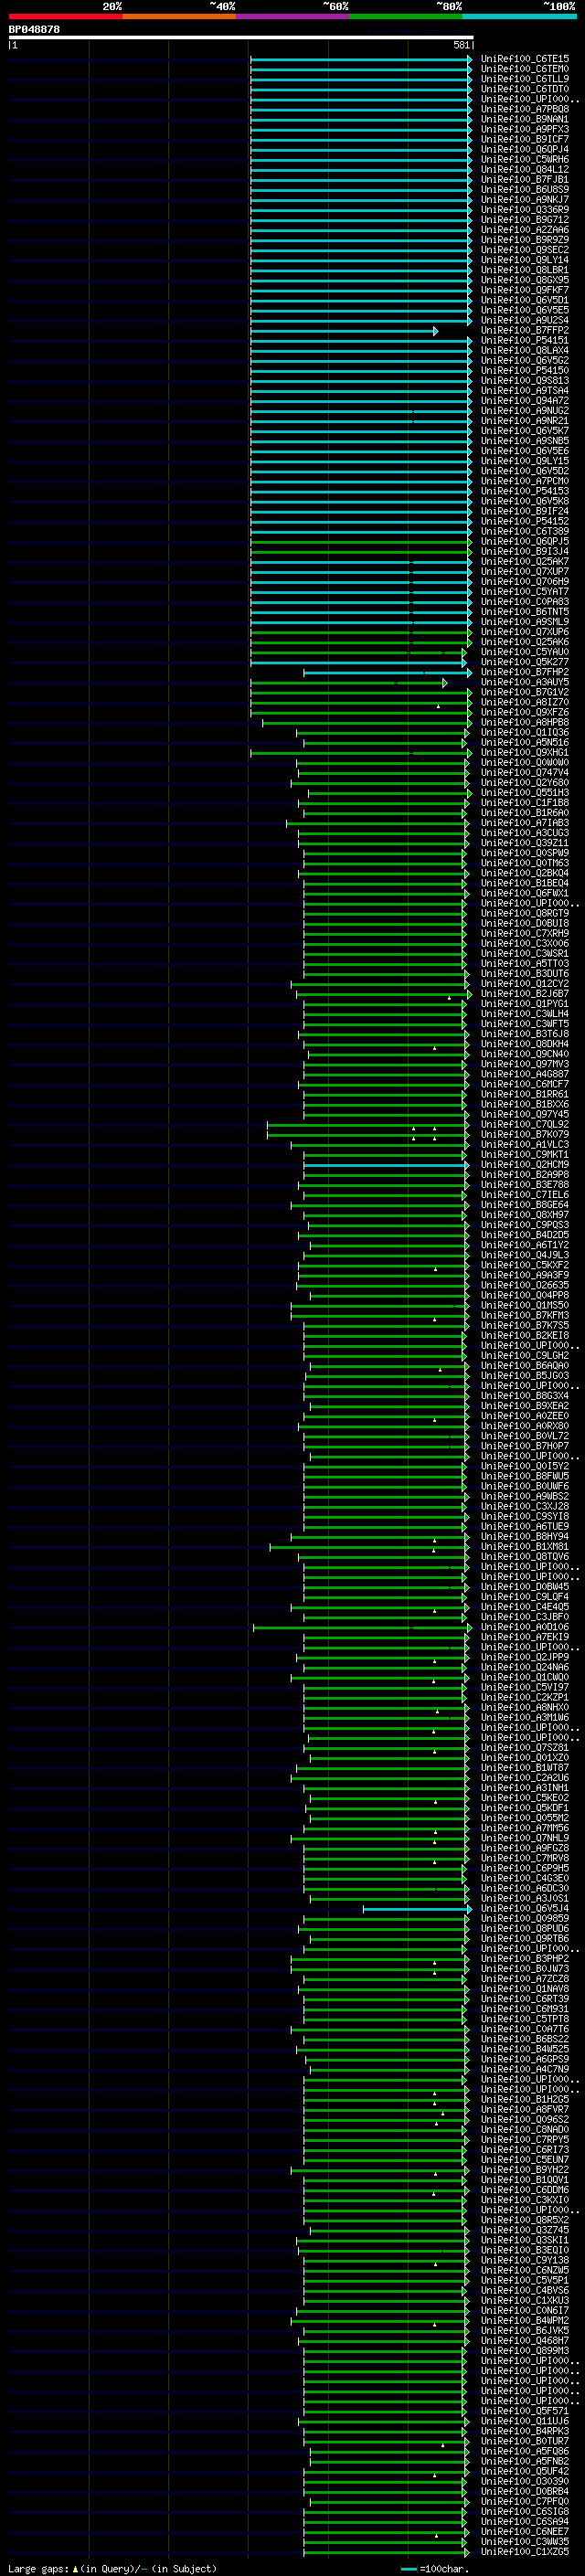
Task: Click the query end position 581
Action: coord(461,45)
